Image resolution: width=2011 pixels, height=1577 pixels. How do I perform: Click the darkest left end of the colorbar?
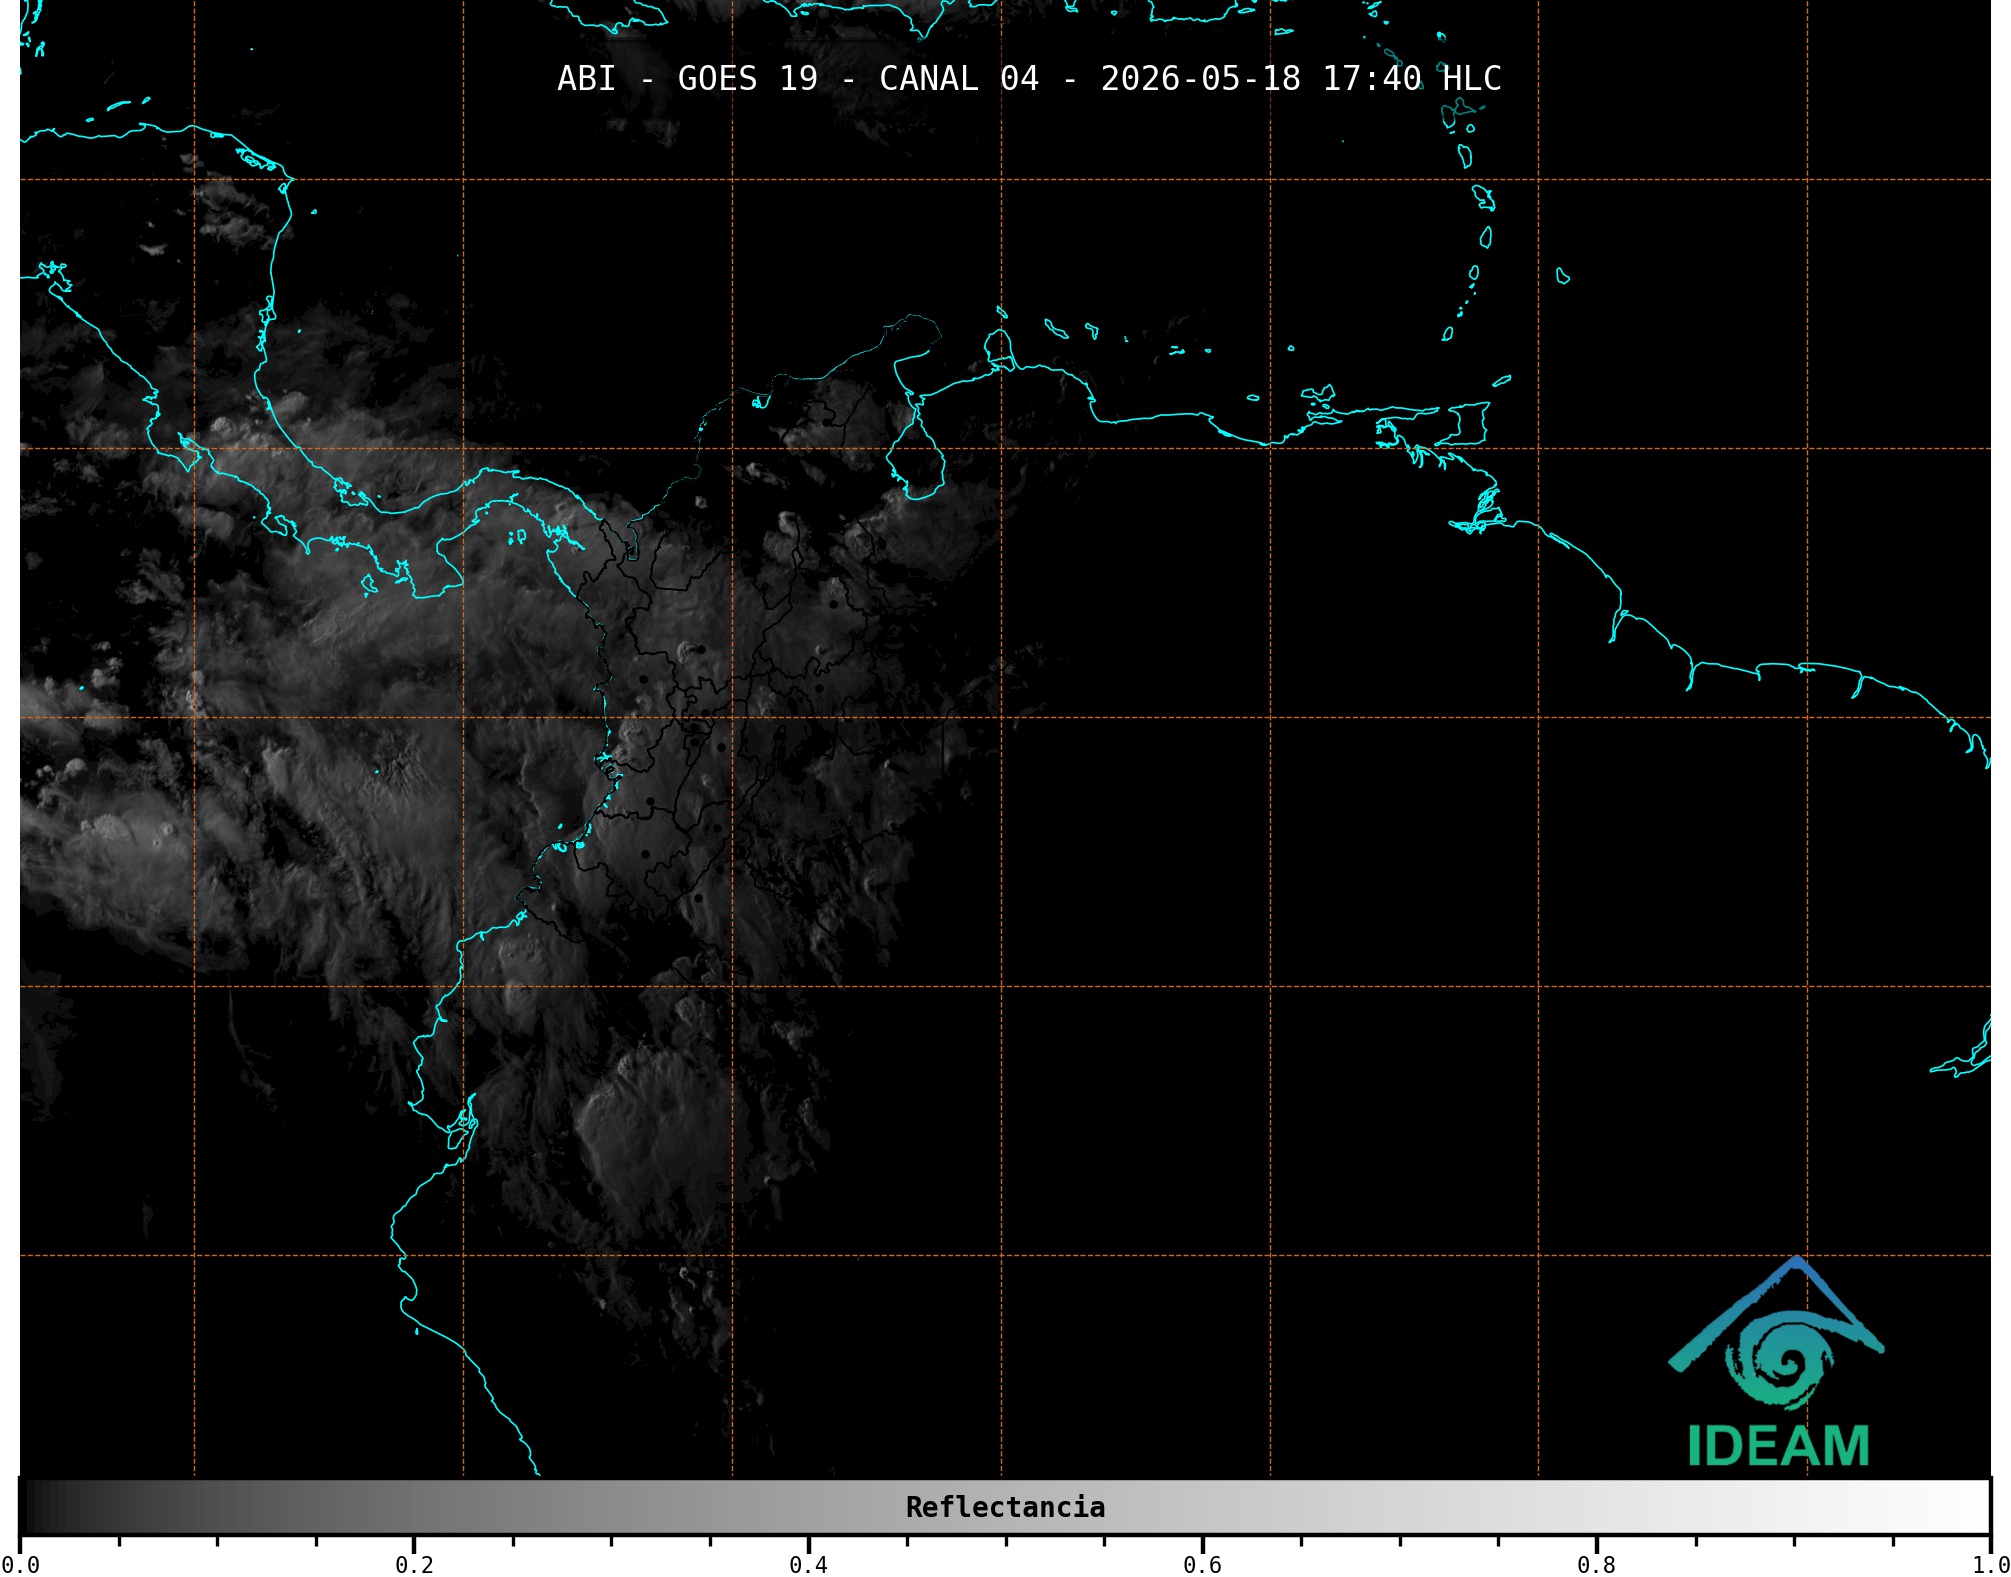click(x=30, y=1507)
